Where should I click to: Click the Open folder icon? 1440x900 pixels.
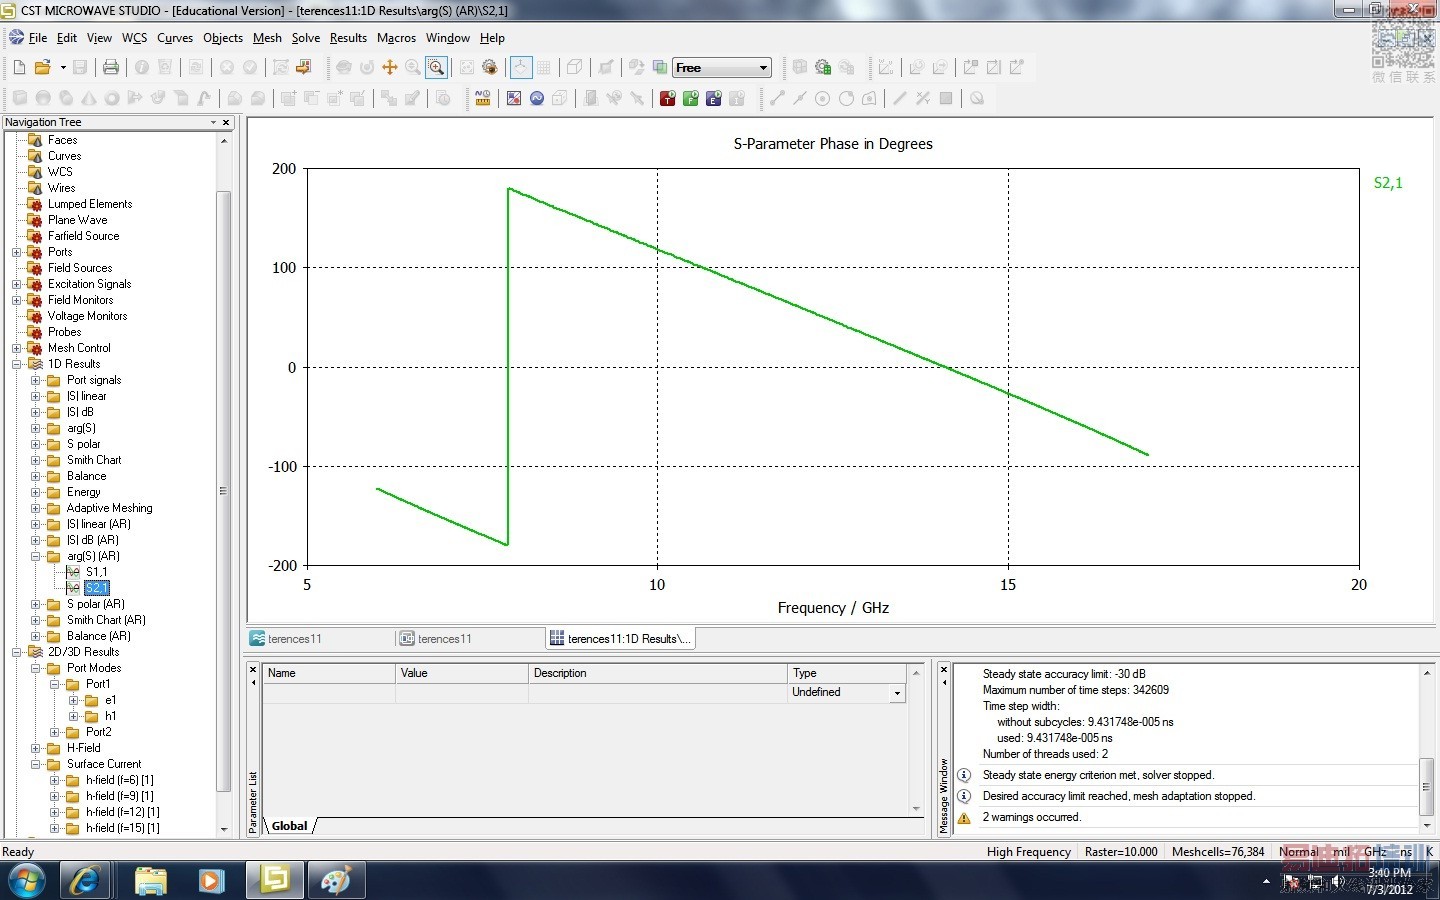tap(42, 68)
